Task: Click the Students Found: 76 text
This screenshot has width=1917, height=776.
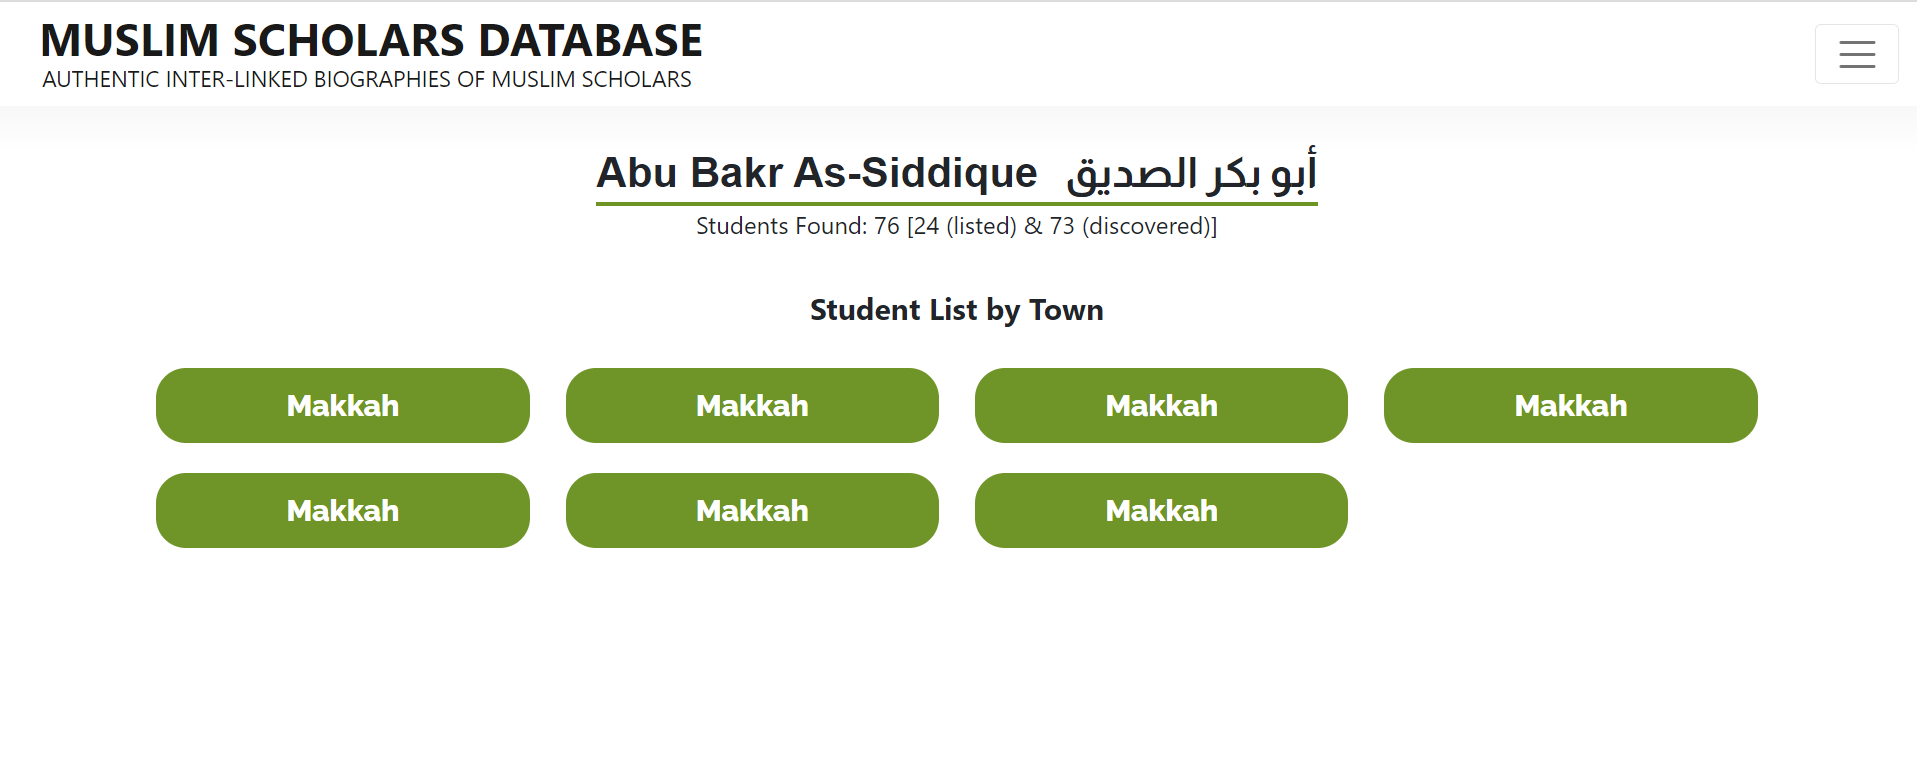Action: coord(798,226)
